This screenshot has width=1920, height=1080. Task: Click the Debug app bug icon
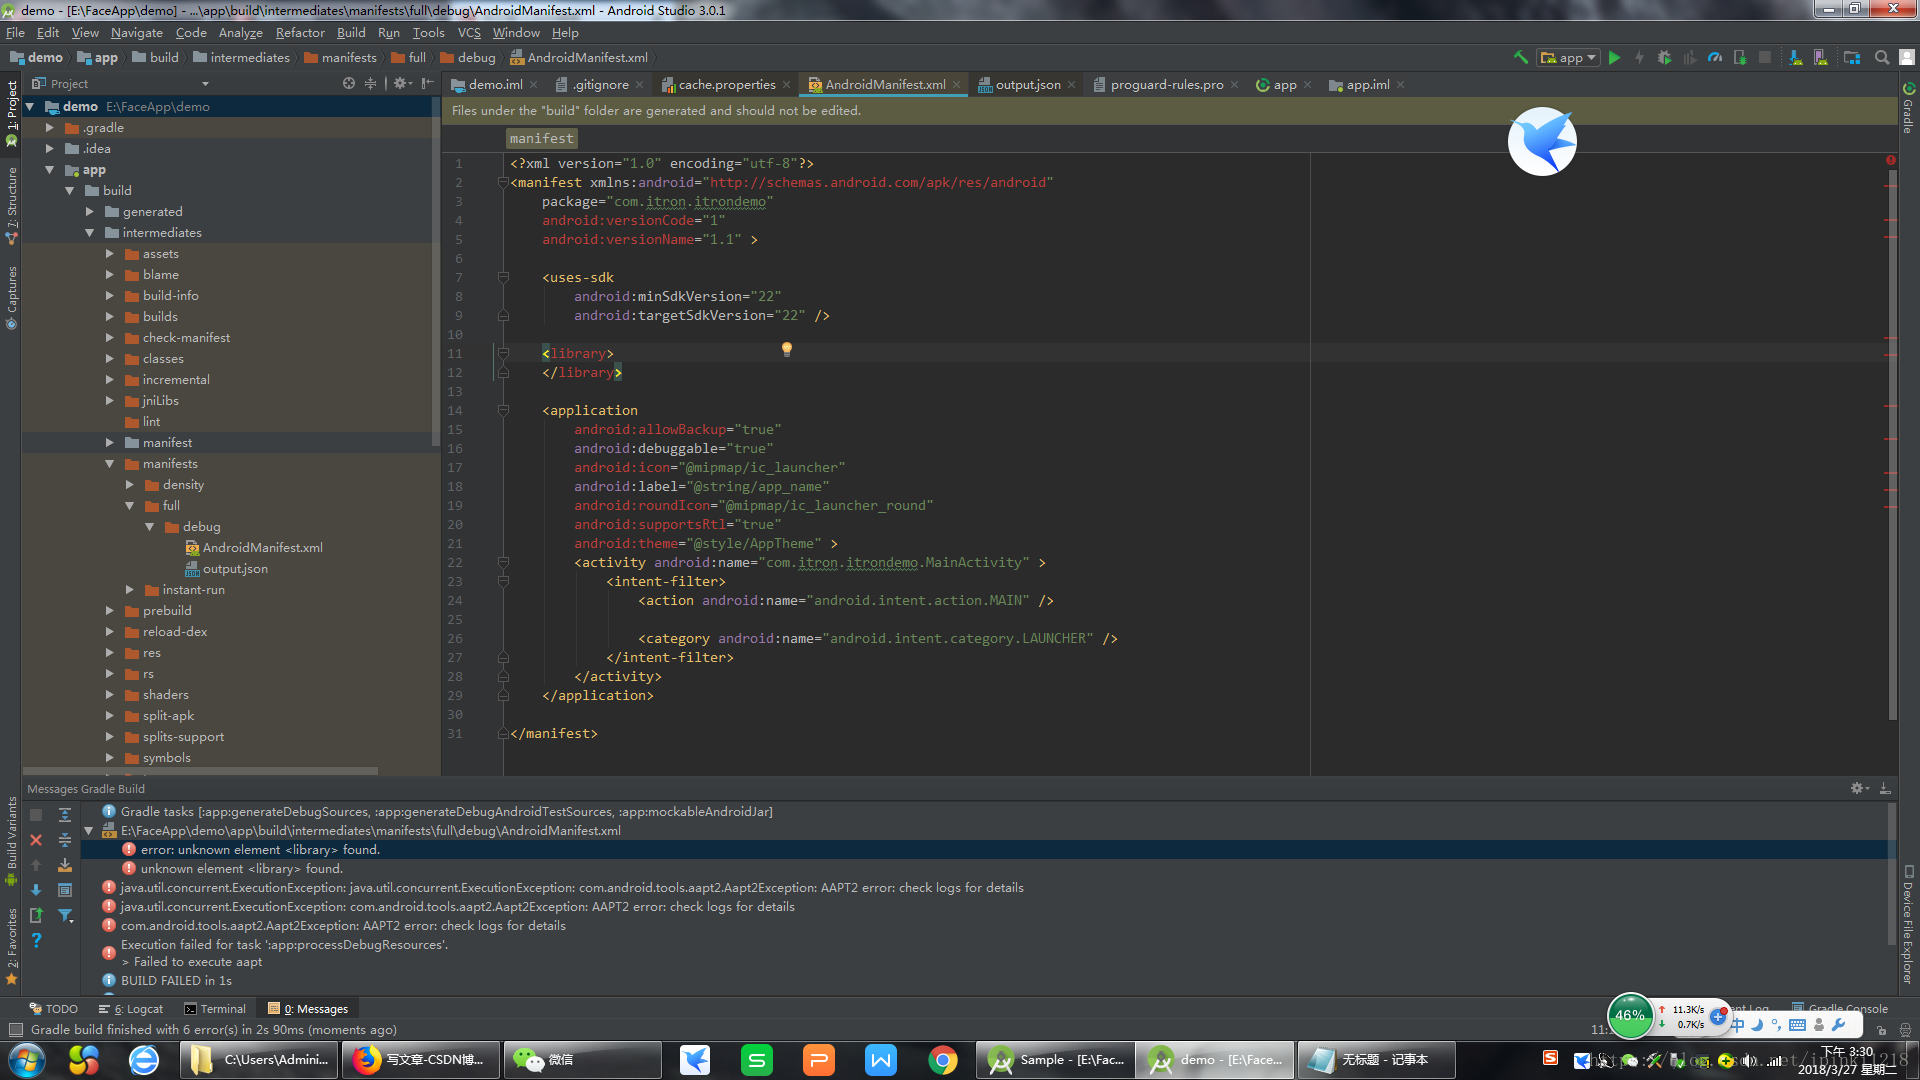pos(1664,58)
